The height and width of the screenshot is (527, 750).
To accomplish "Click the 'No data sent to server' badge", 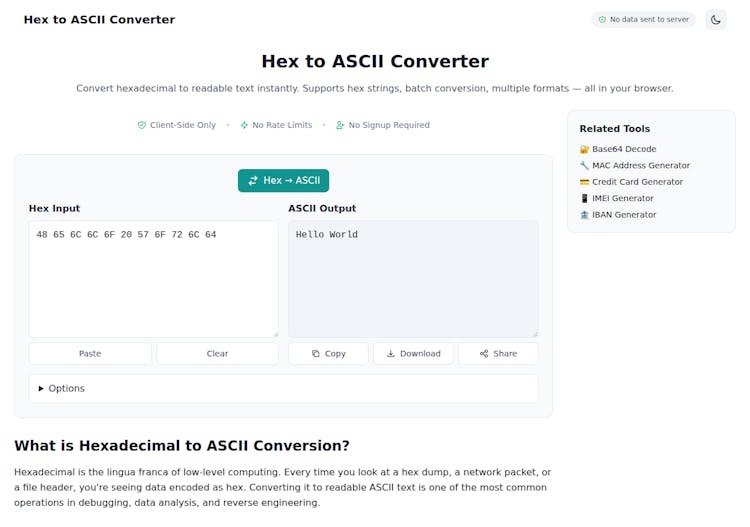I will point(643,19).
